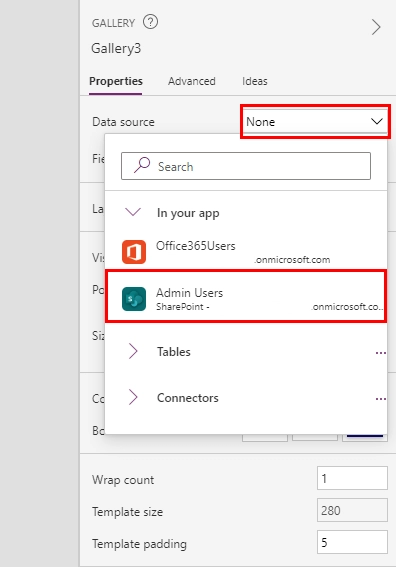Screen dimensions: 396x567
Task: Switch to the Ideas tab
Action: pos(255,81)
